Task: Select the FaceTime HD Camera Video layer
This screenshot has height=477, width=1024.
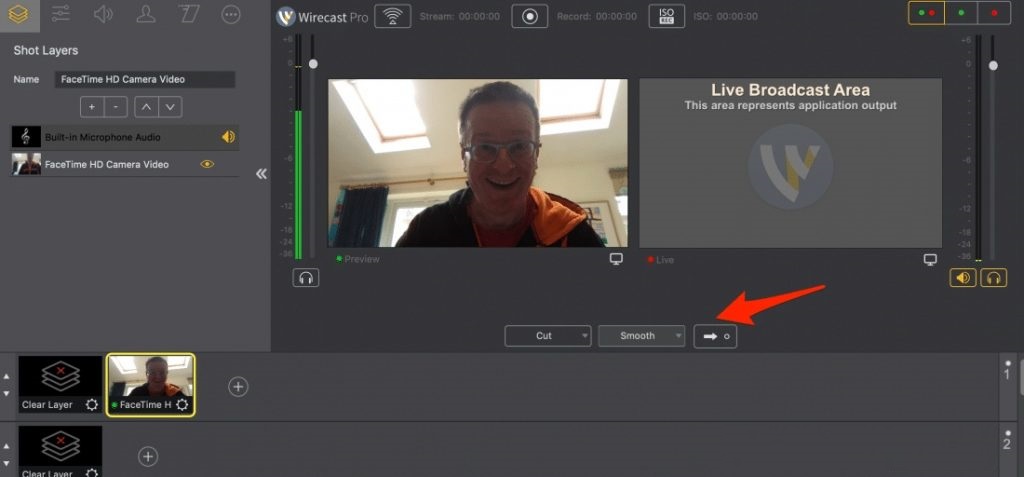Action: click(x=125, y=164)
